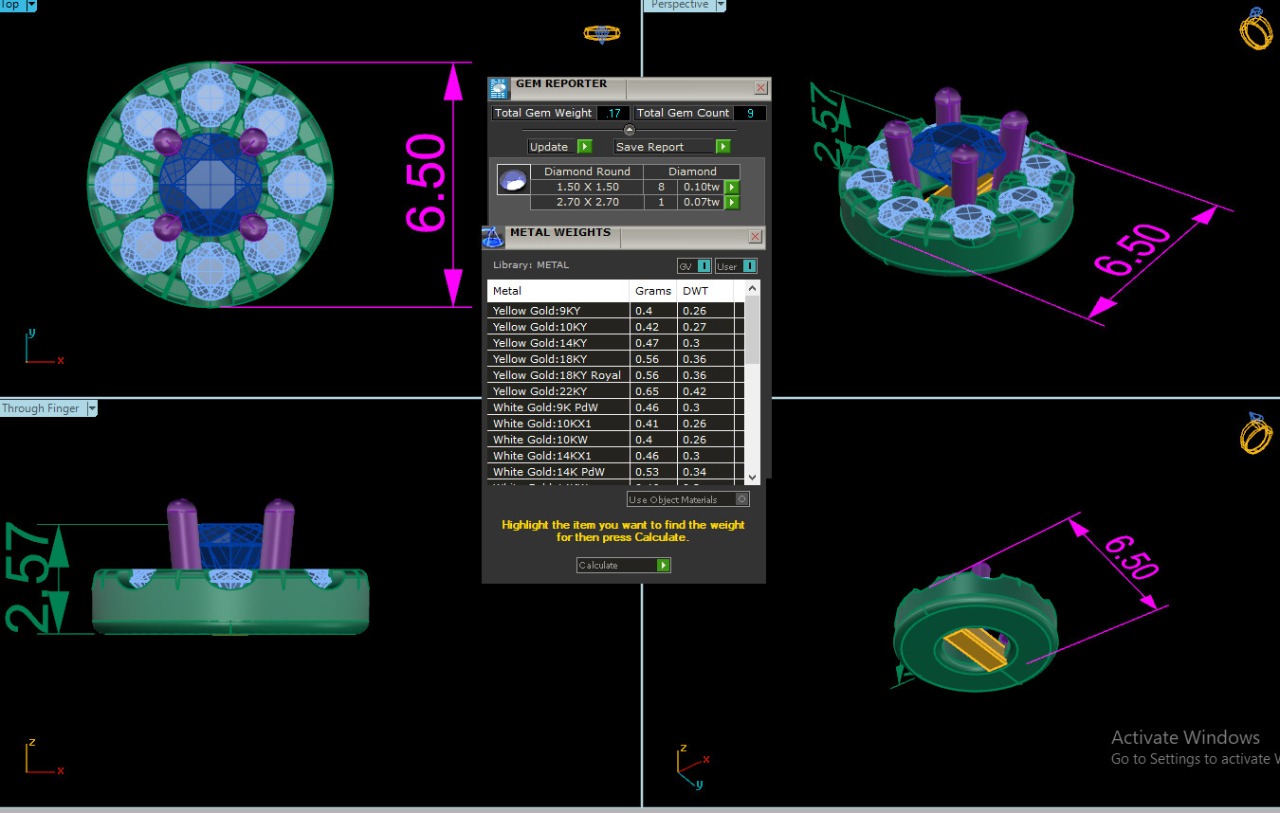1280x813 pixels.
Task: Collapse the Gem Reporter section arrow
Action: (x=629, y=130)
